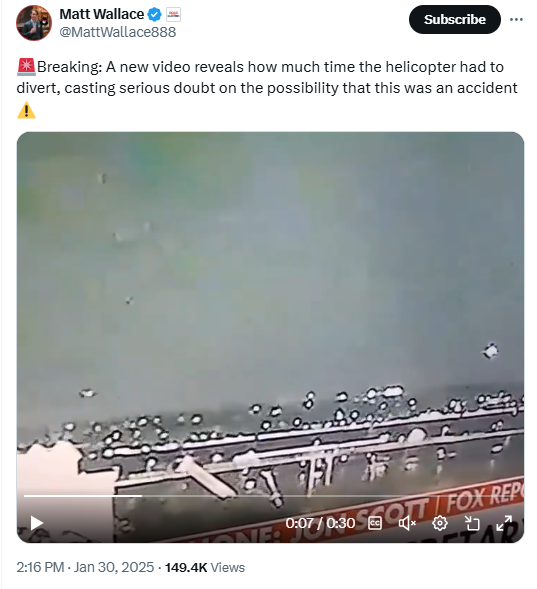Image resolution: width=537 pixels, height=589 pixels.
Task: Click the 0:07 / 0:30 time display
Action: (x=320, y=523)
